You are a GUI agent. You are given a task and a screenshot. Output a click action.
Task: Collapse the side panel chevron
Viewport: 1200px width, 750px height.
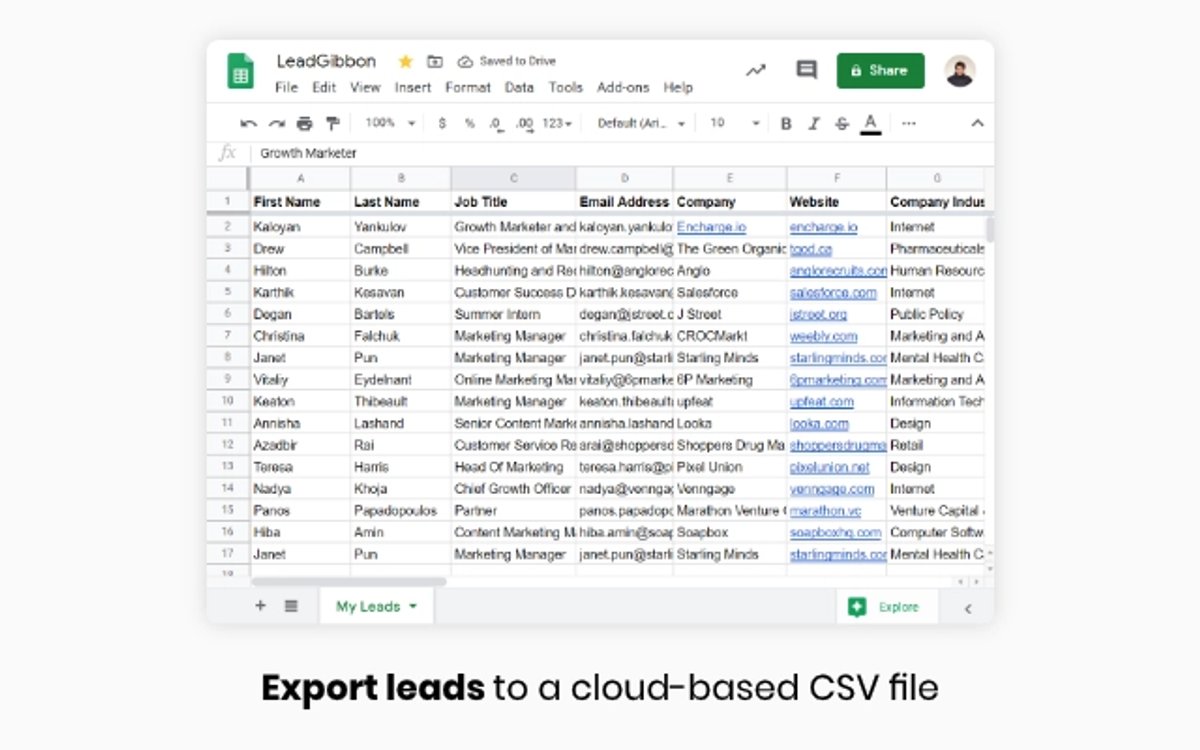tap(967, 607)
